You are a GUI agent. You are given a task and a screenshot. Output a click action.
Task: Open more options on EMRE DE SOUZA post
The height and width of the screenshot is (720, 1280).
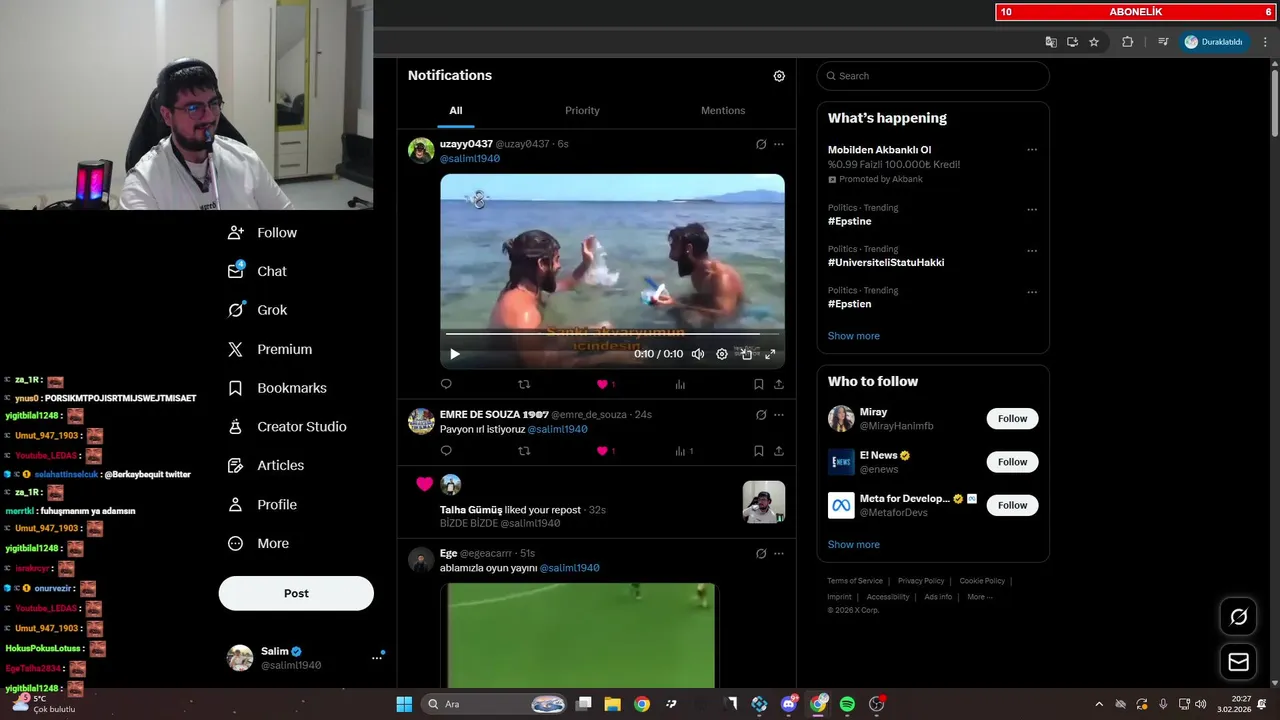pos(779,415)
